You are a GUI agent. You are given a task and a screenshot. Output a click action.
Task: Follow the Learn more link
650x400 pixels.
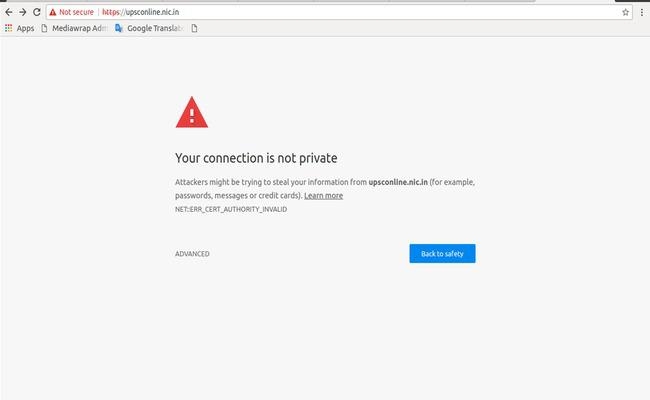point(323,196)
